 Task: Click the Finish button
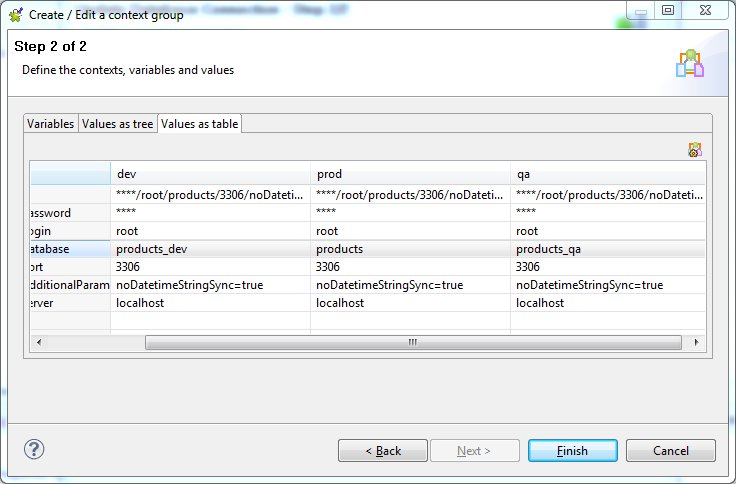(573, 451)
